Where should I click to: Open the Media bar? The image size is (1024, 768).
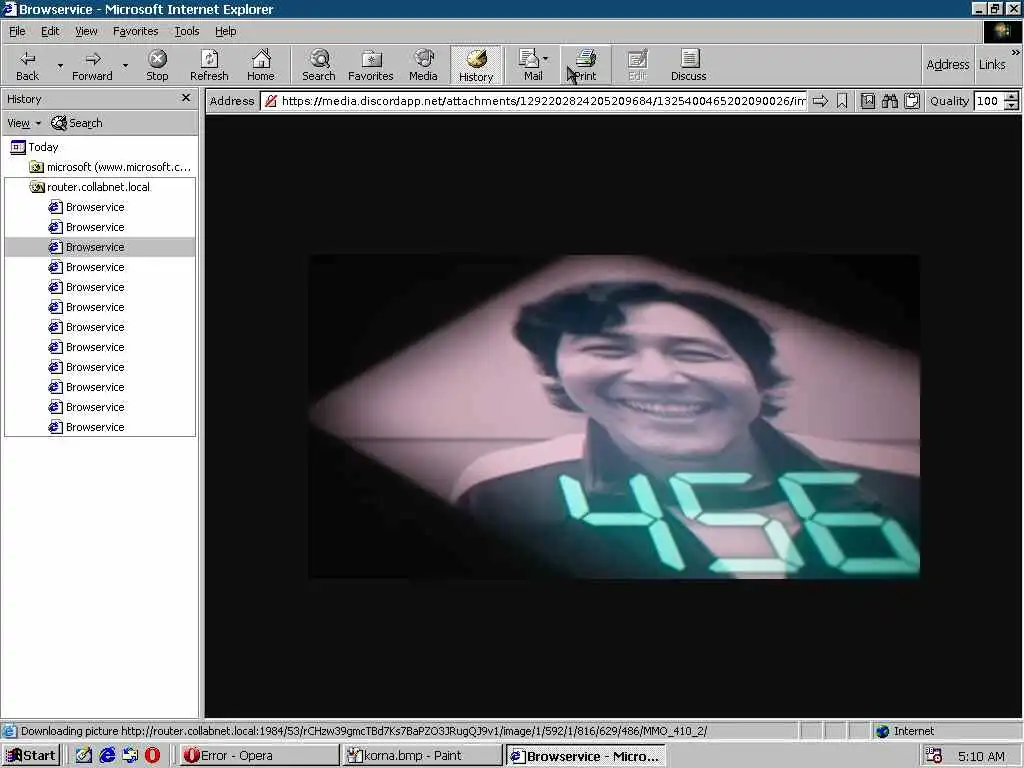point(423,65)
